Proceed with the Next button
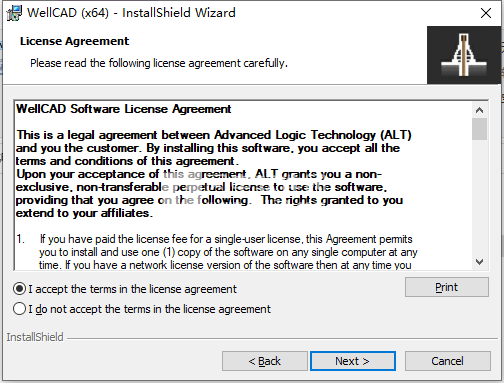This screenshot has height=383, width=504. coord(353,361)
